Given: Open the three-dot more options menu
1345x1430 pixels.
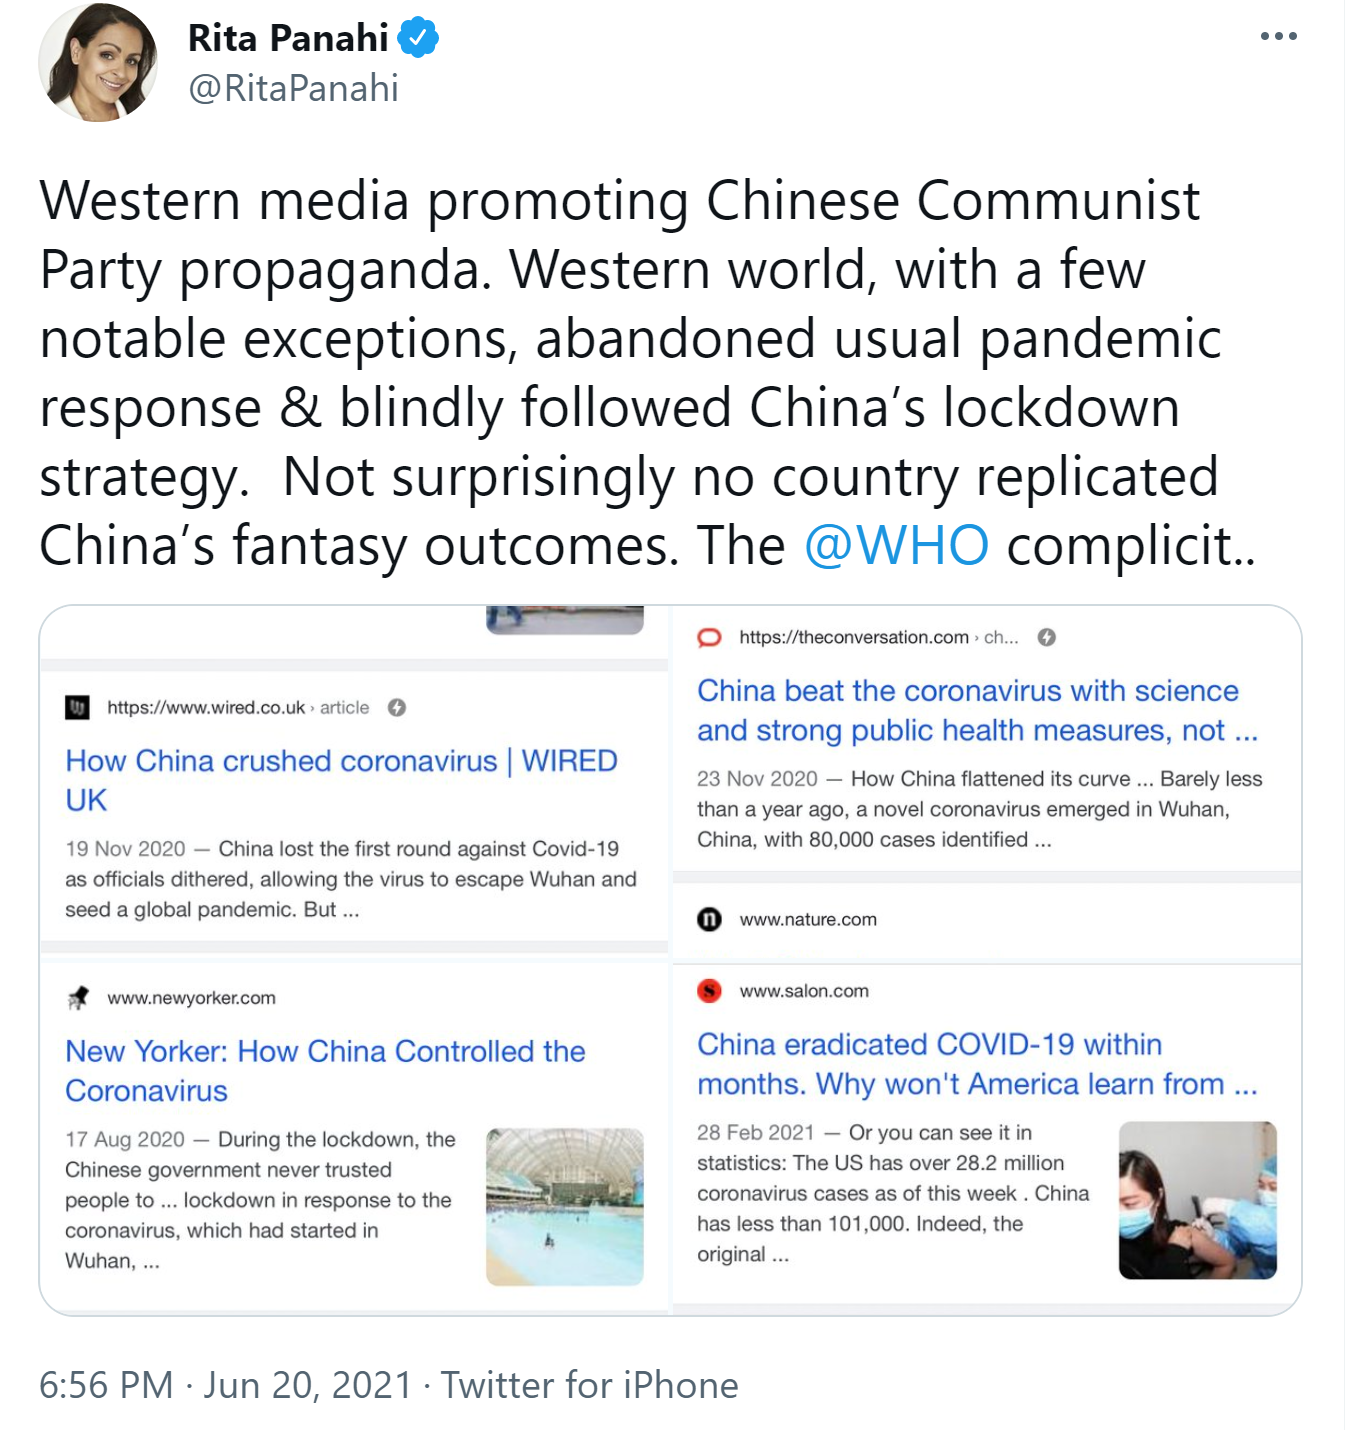Looking at the screenshot, I should (x=1278, y=36).
